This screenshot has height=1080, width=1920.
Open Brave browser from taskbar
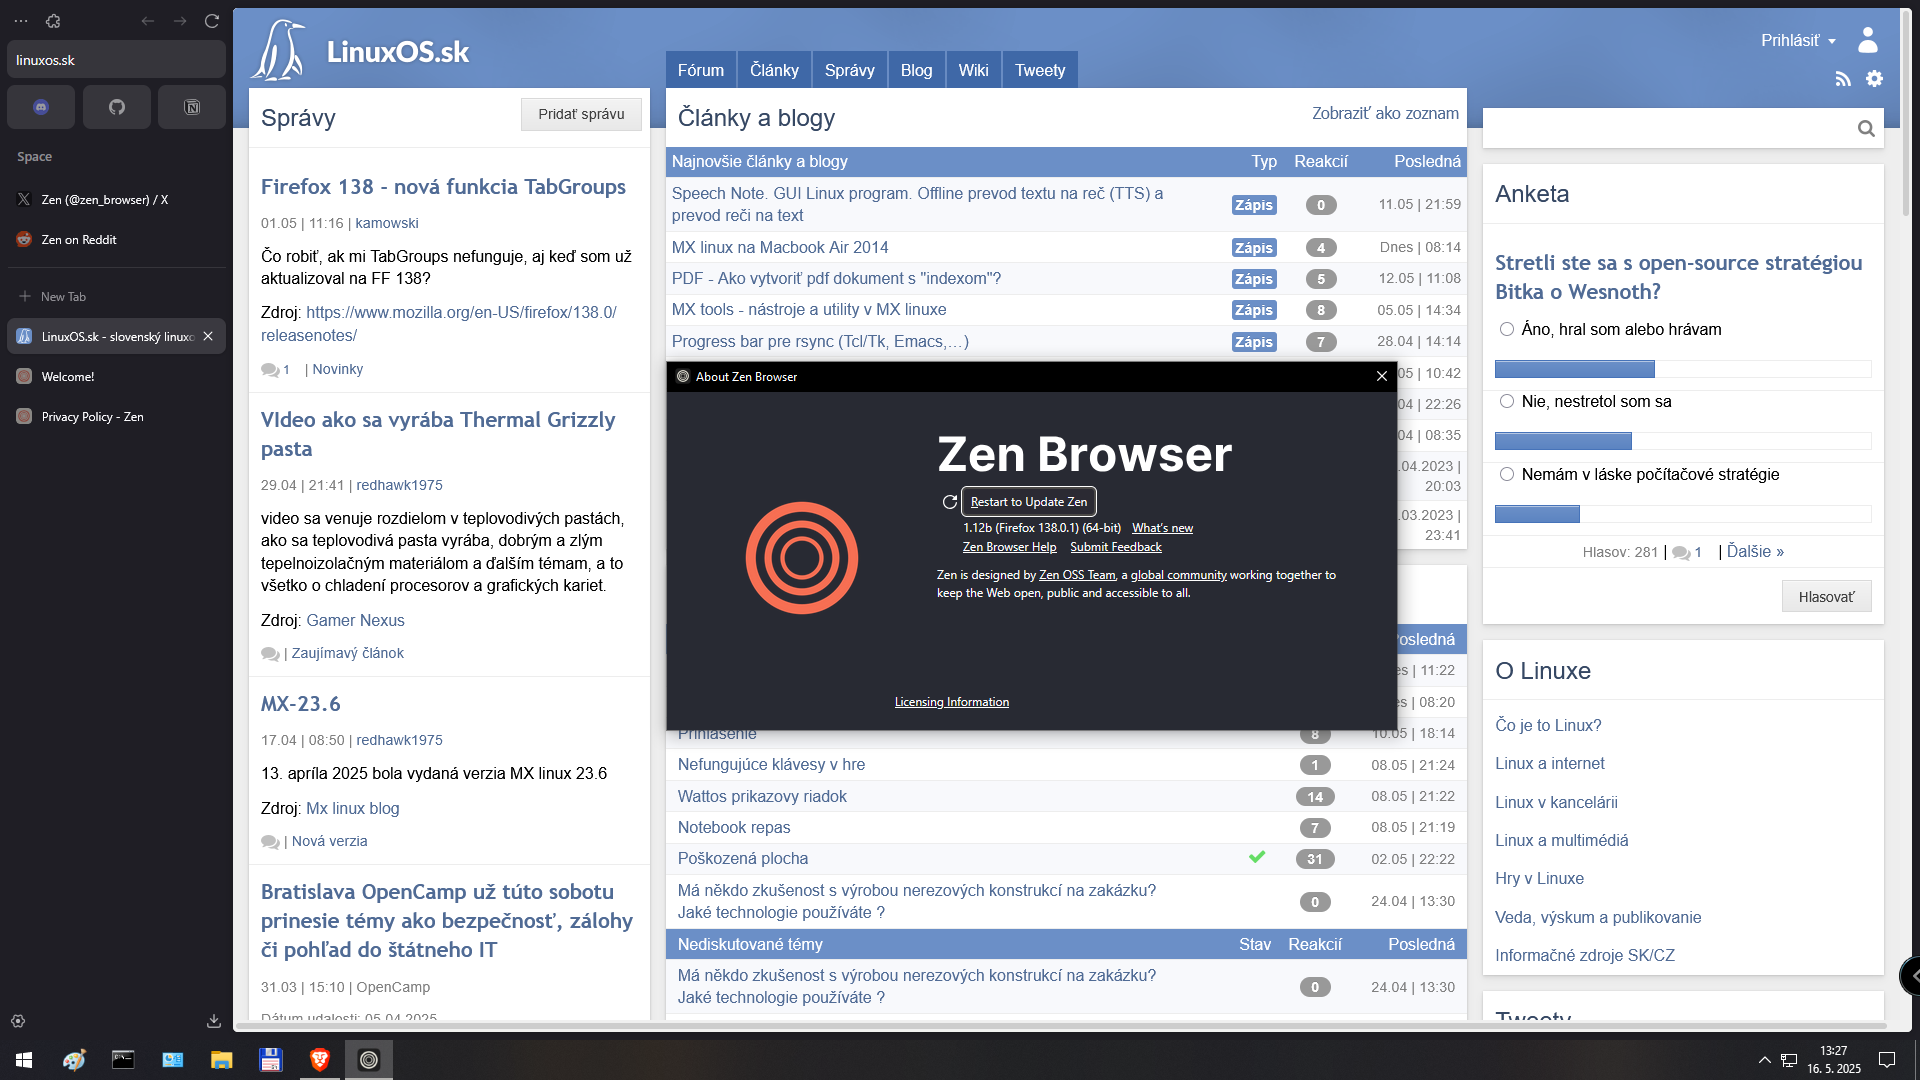pyautogui.click(x=320, y=1060)
